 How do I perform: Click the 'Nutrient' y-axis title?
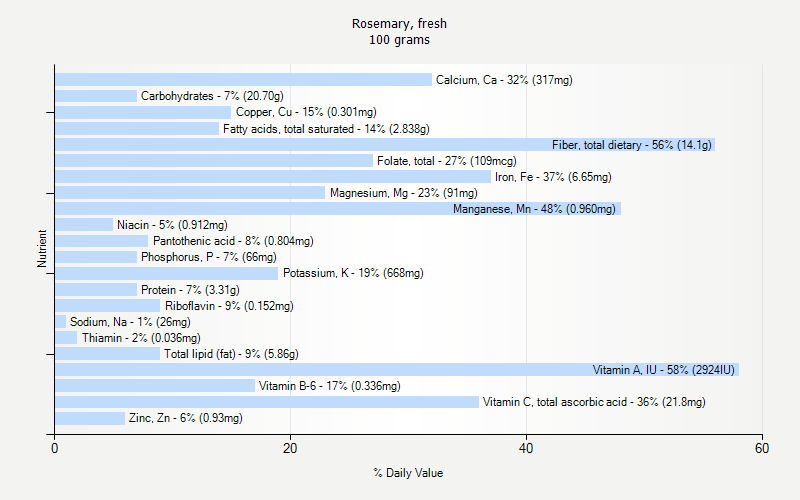(42, 248)
